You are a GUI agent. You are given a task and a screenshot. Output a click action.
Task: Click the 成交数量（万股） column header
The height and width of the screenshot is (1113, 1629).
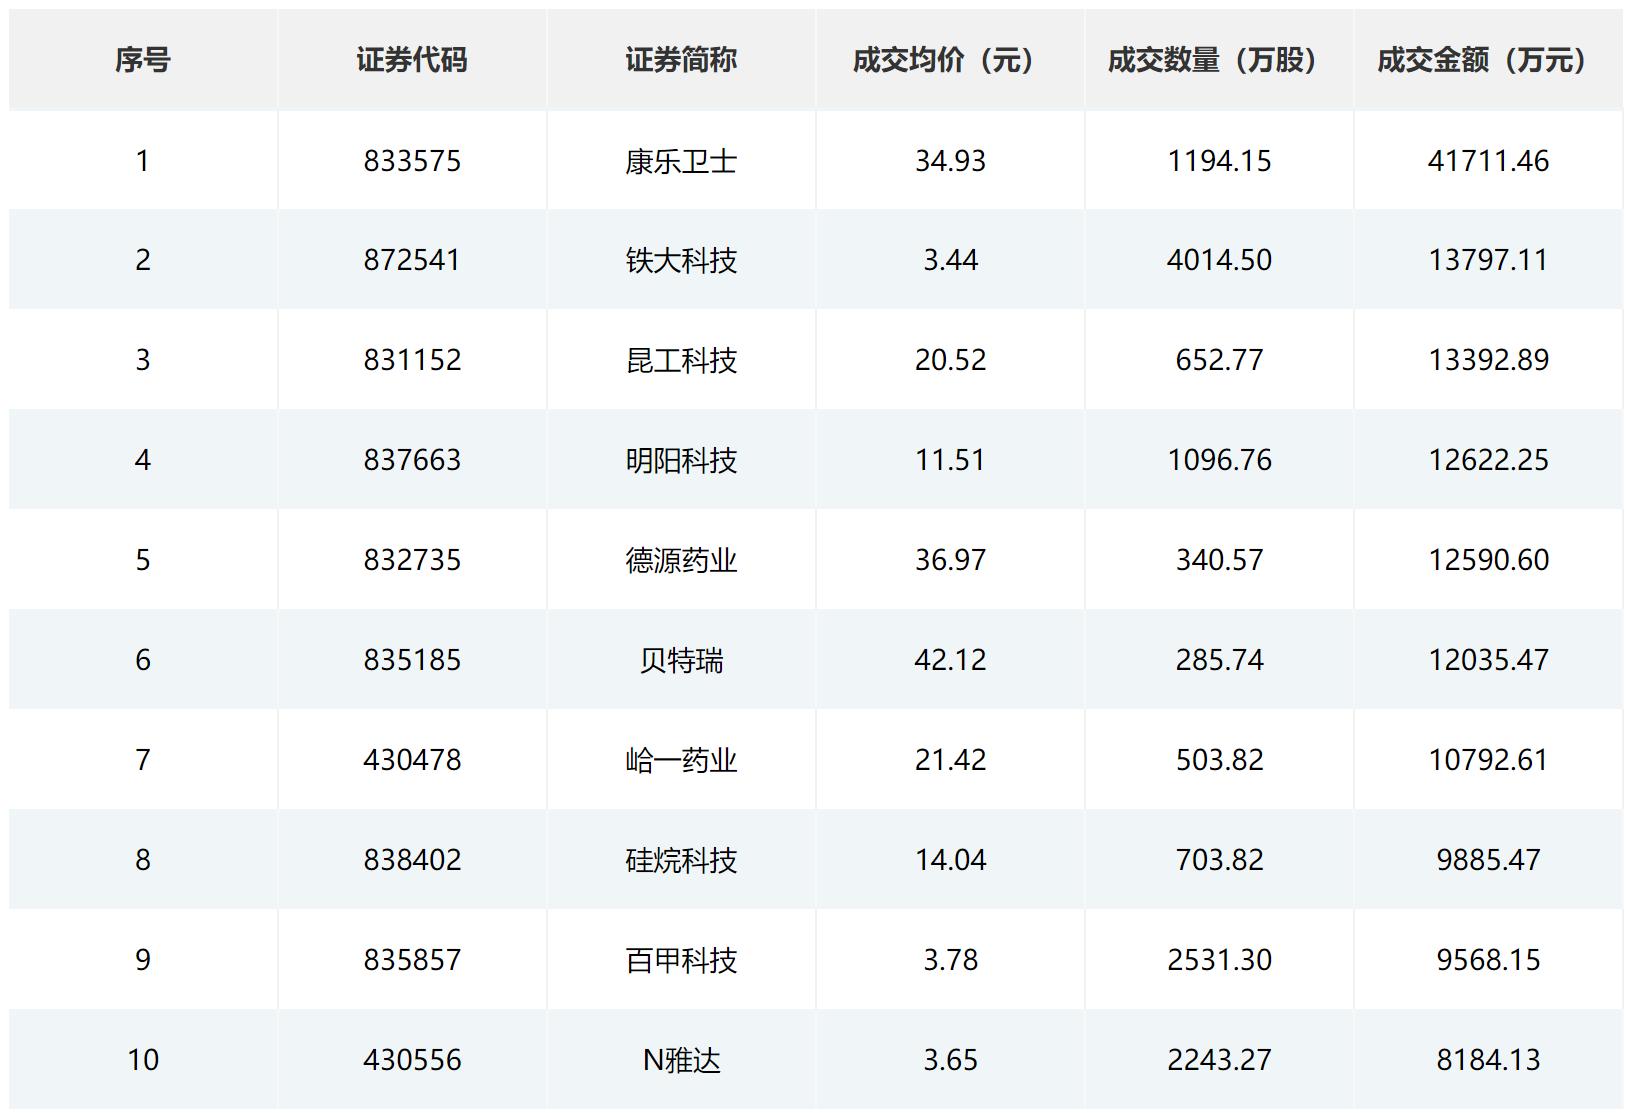coord(1219,60)
